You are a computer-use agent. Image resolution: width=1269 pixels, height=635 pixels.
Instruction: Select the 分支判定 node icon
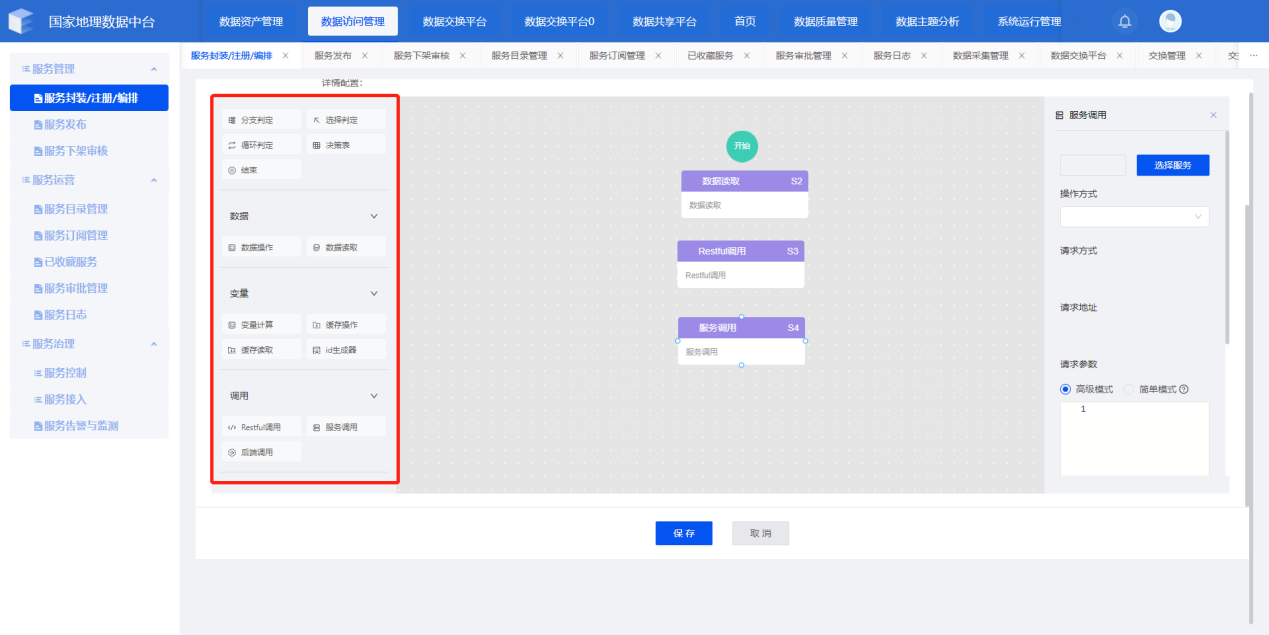coord(232,120)
